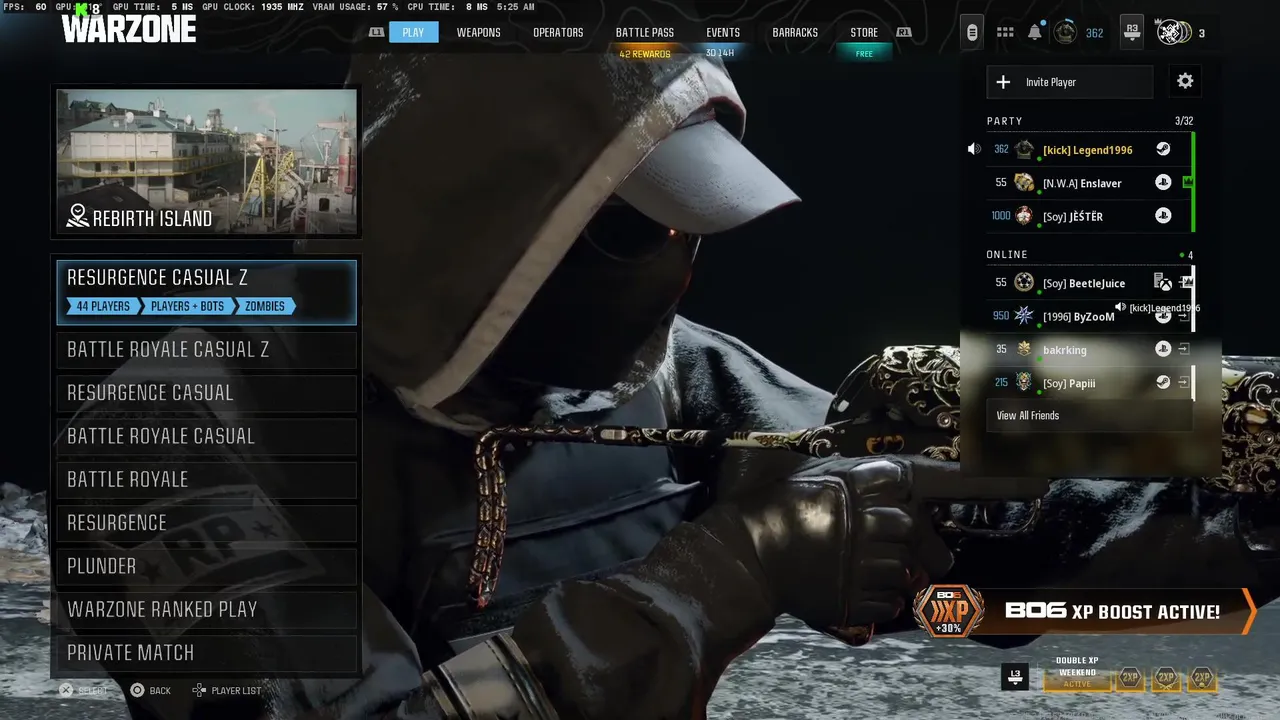Screen dimensions: 1280x720
Task: Open the Battle Pass tab
Action: point(645,33)
